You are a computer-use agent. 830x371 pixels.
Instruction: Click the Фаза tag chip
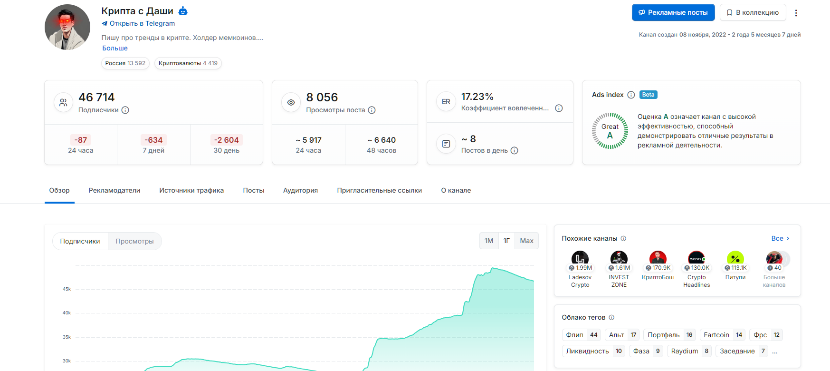[x=646, y=351]
